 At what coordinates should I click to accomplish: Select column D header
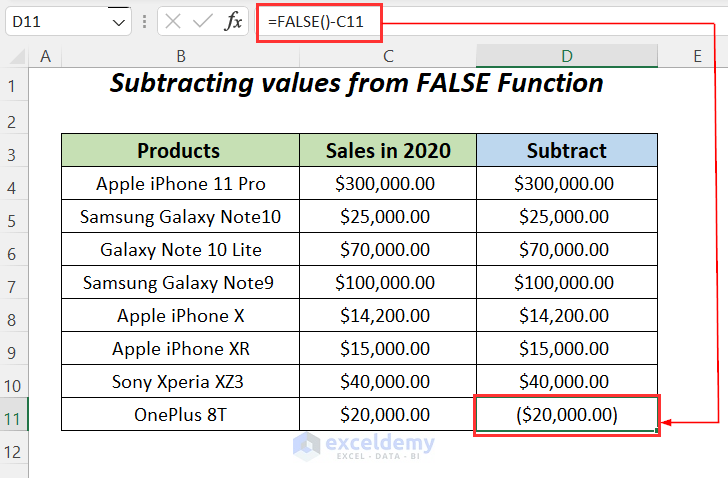[566, 57]
